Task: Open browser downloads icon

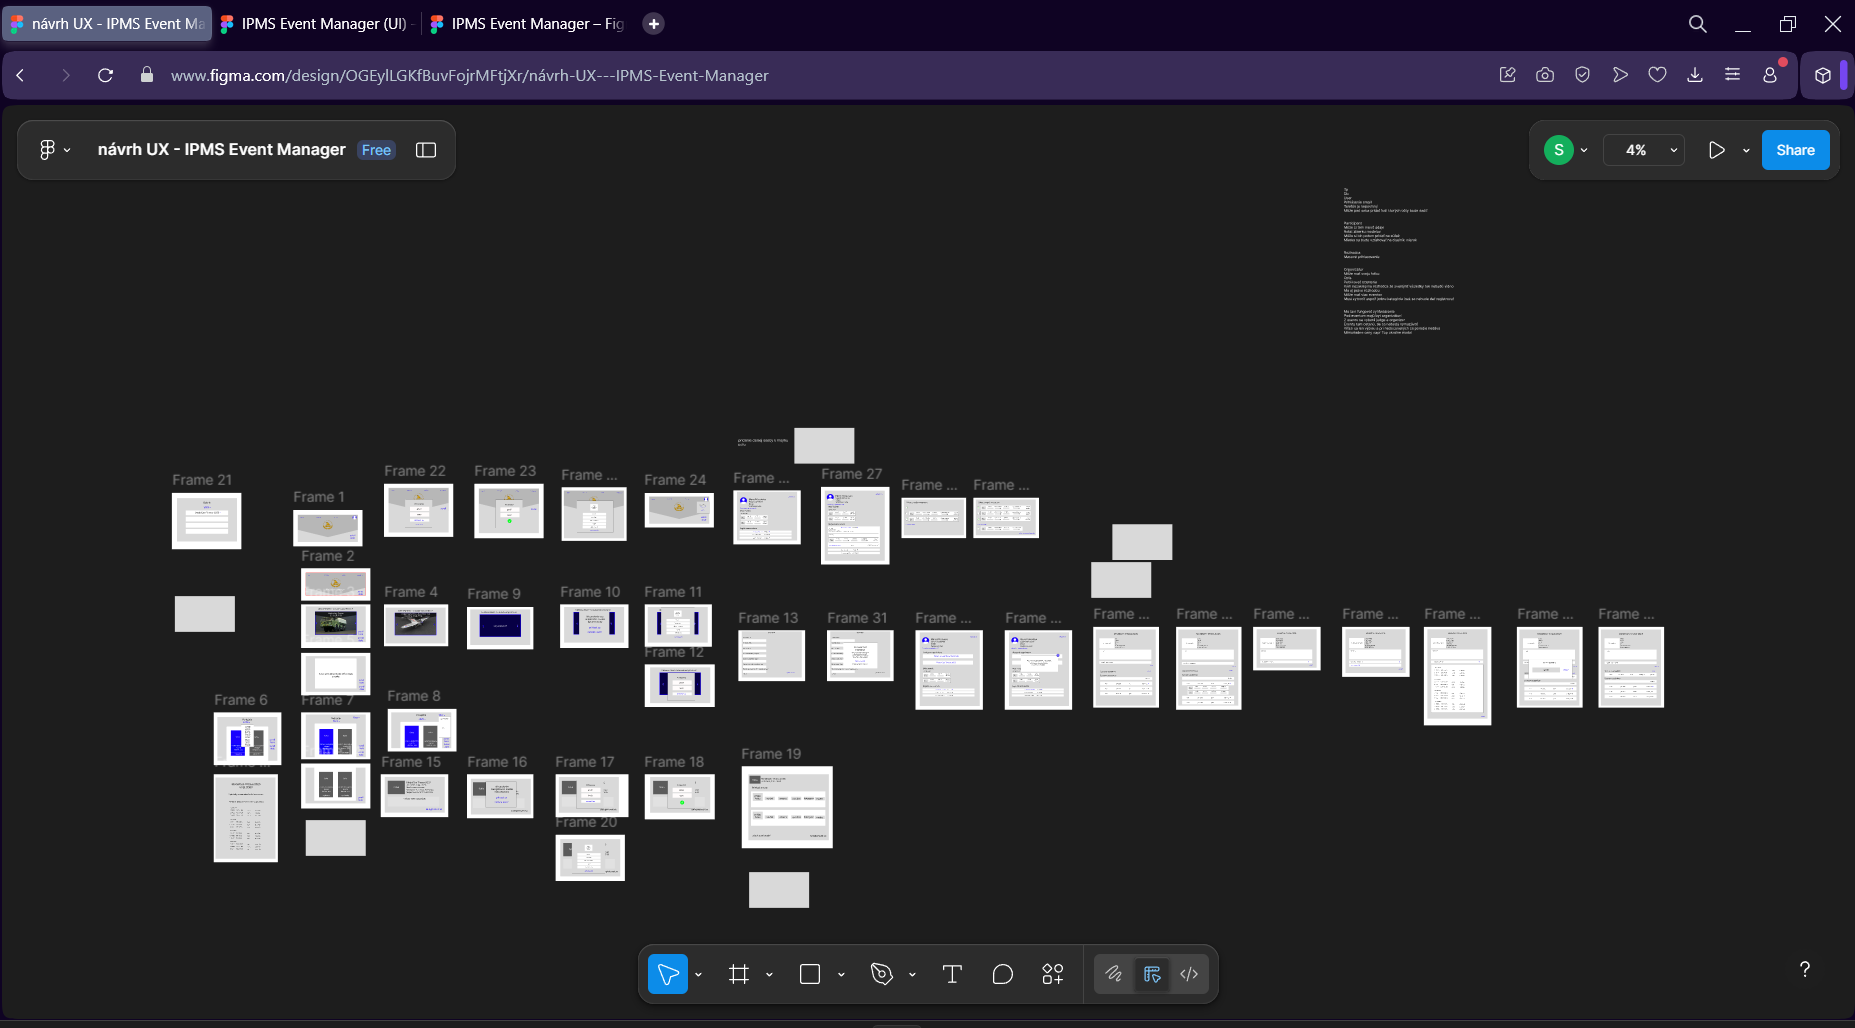Action: (x=1695, y=75)
